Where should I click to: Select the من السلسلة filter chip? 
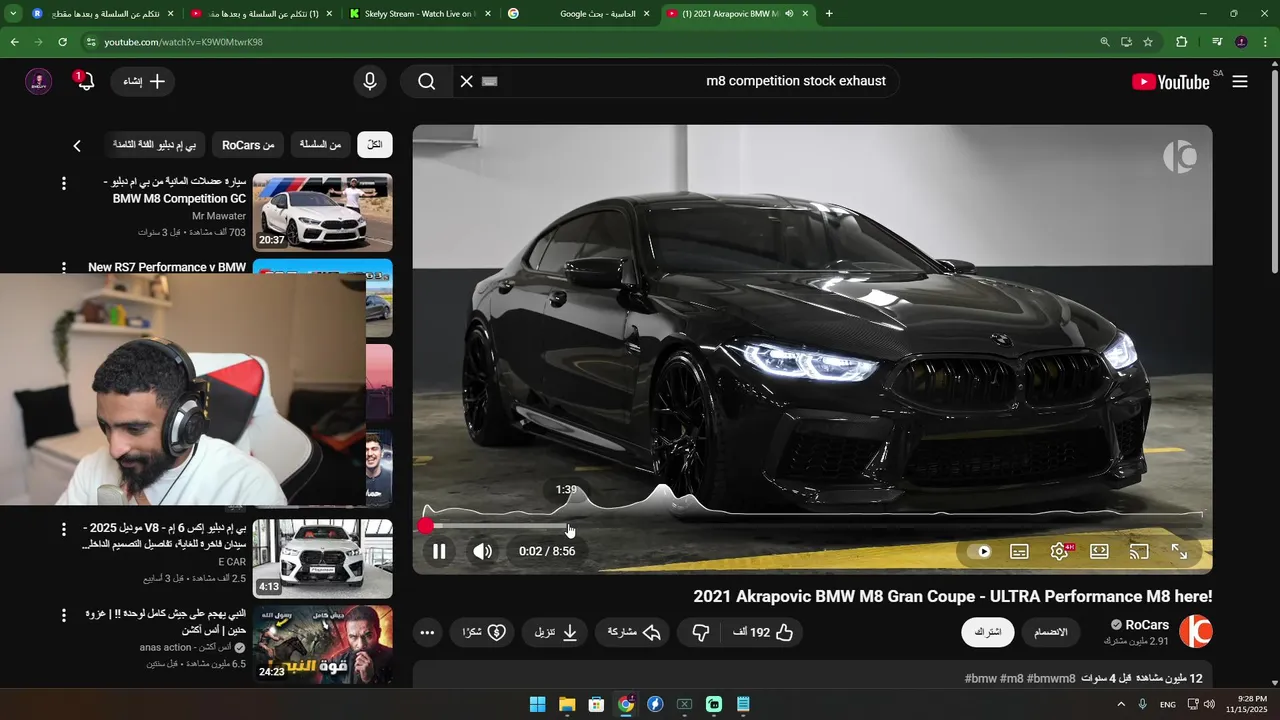(321, 145)
